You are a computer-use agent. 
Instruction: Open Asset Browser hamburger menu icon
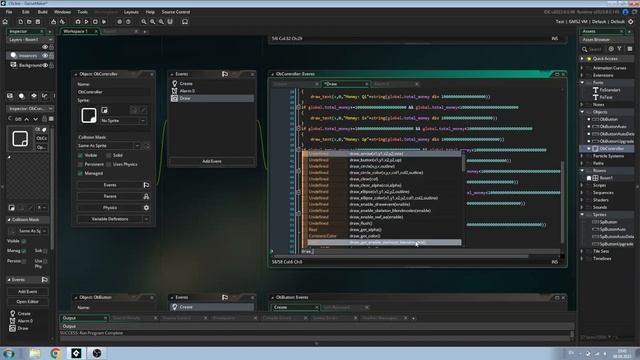(x=630, y=49)
